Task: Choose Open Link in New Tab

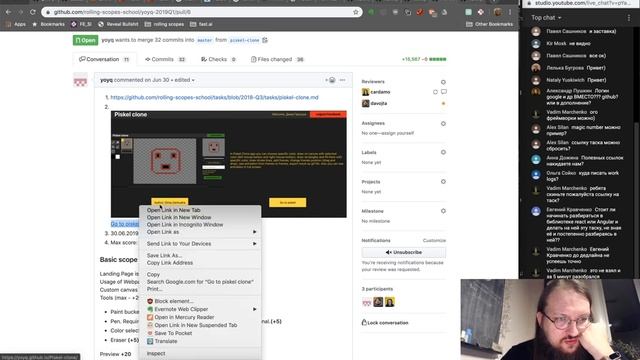Action: click(200, 210)
